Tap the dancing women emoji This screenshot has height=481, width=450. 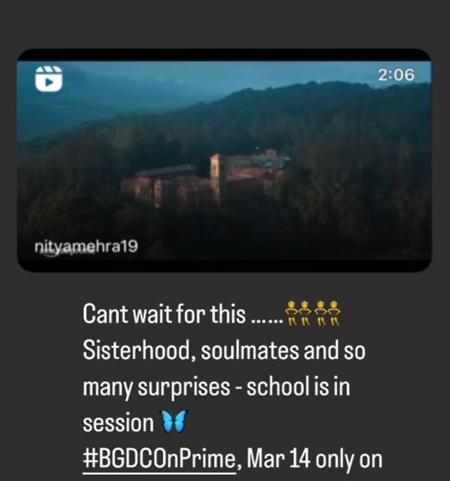tap(312, 313)
